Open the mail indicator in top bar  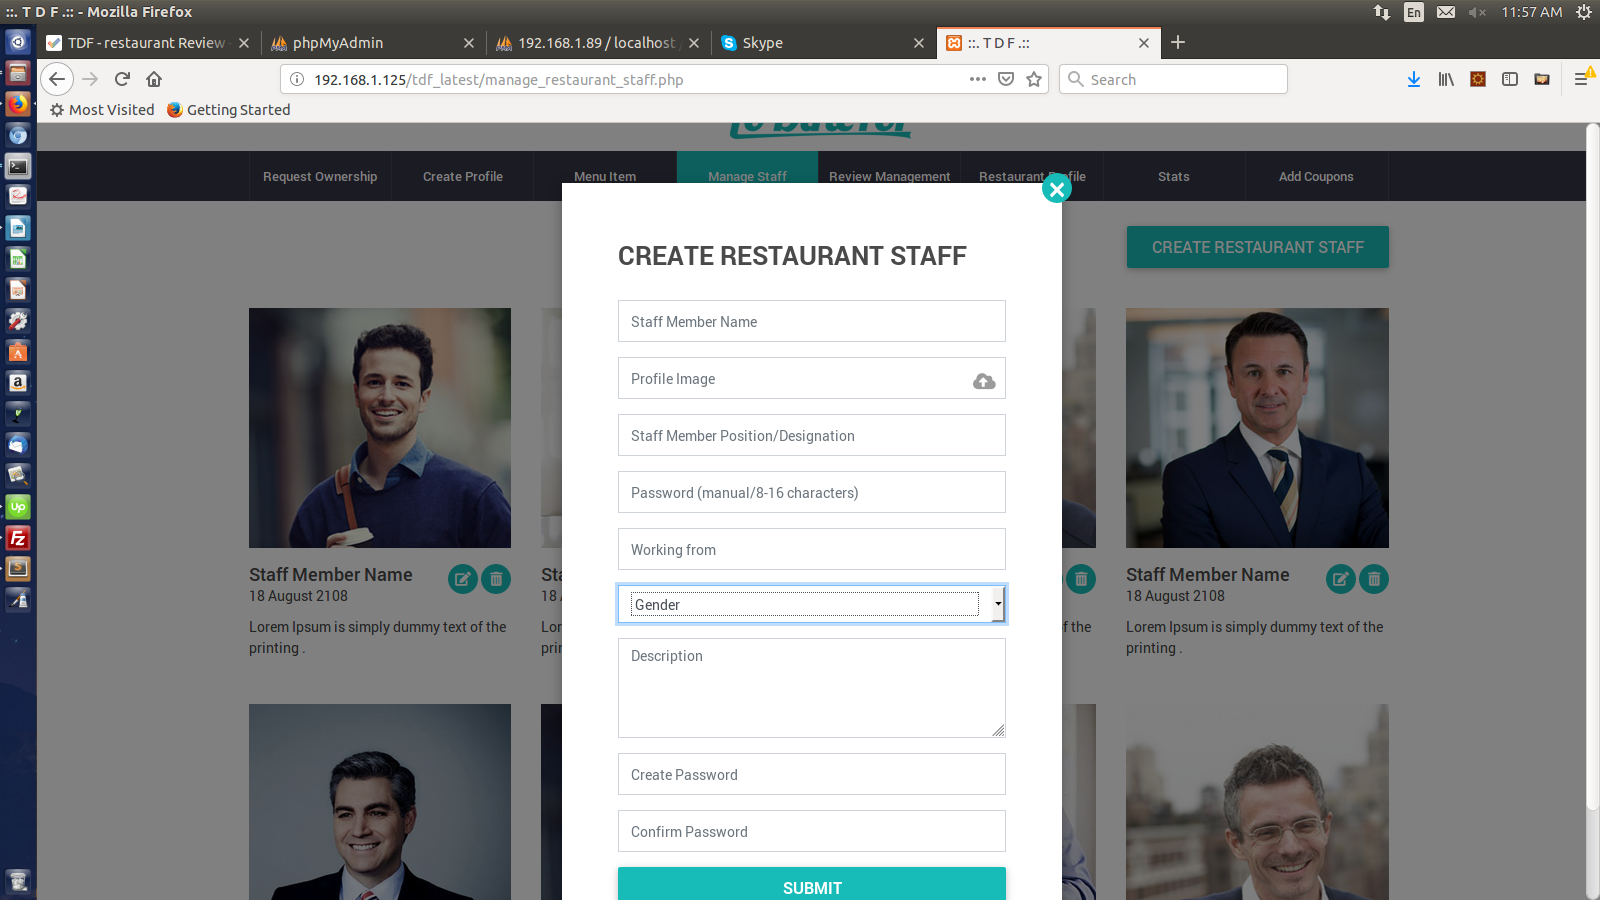coord(1446,12)
